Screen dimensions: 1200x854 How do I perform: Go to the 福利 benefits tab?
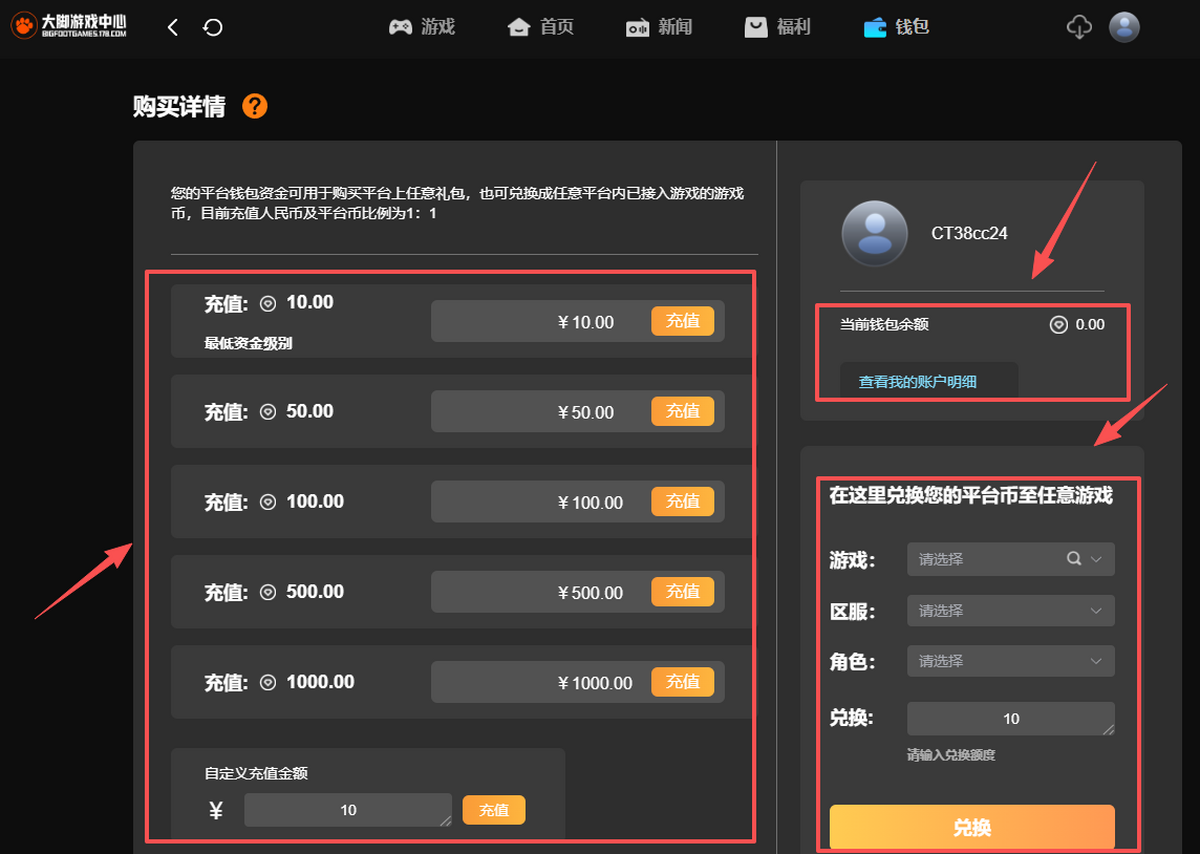(x=777, y=27)
